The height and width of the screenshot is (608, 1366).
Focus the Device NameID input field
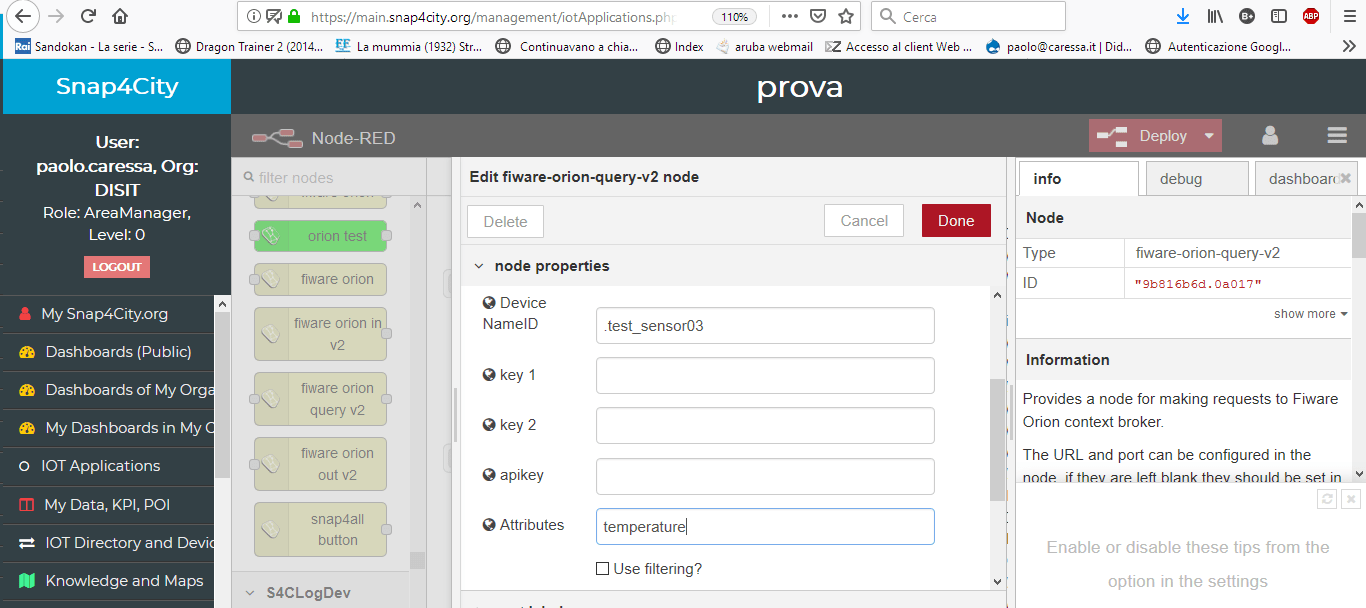click(765, 325)
